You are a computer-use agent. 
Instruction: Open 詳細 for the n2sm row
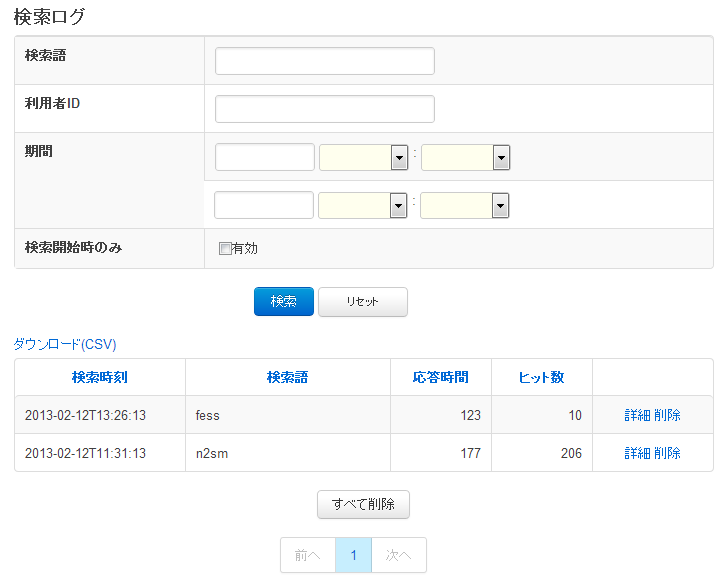pyautogui.click(x=638, y=453)
